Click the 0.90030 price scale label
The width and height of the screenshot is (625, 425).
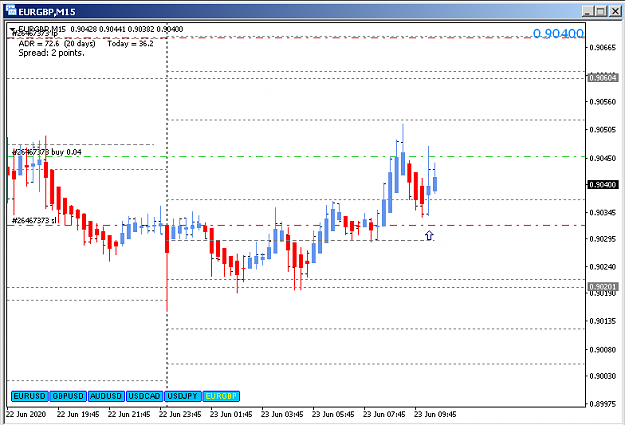[603, 376]
